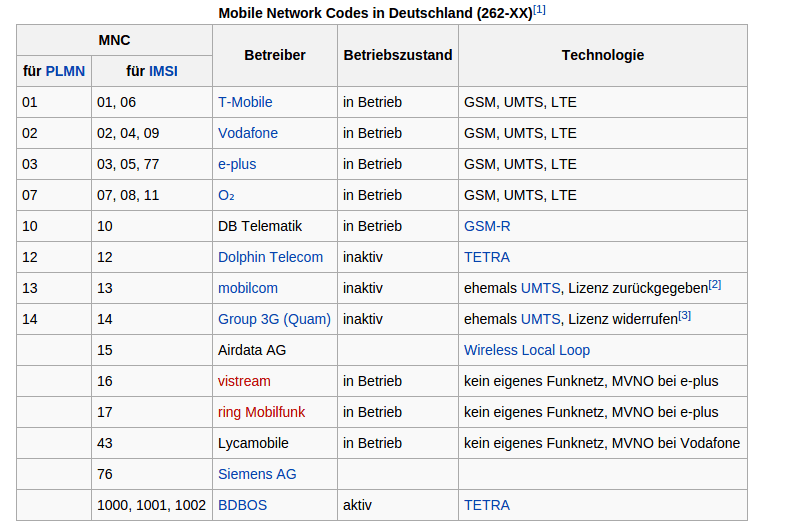The height and width of the screenshot is (531, 788).
Task: Select the IMSI cell '16' for vistream
Action: point(152,381)
